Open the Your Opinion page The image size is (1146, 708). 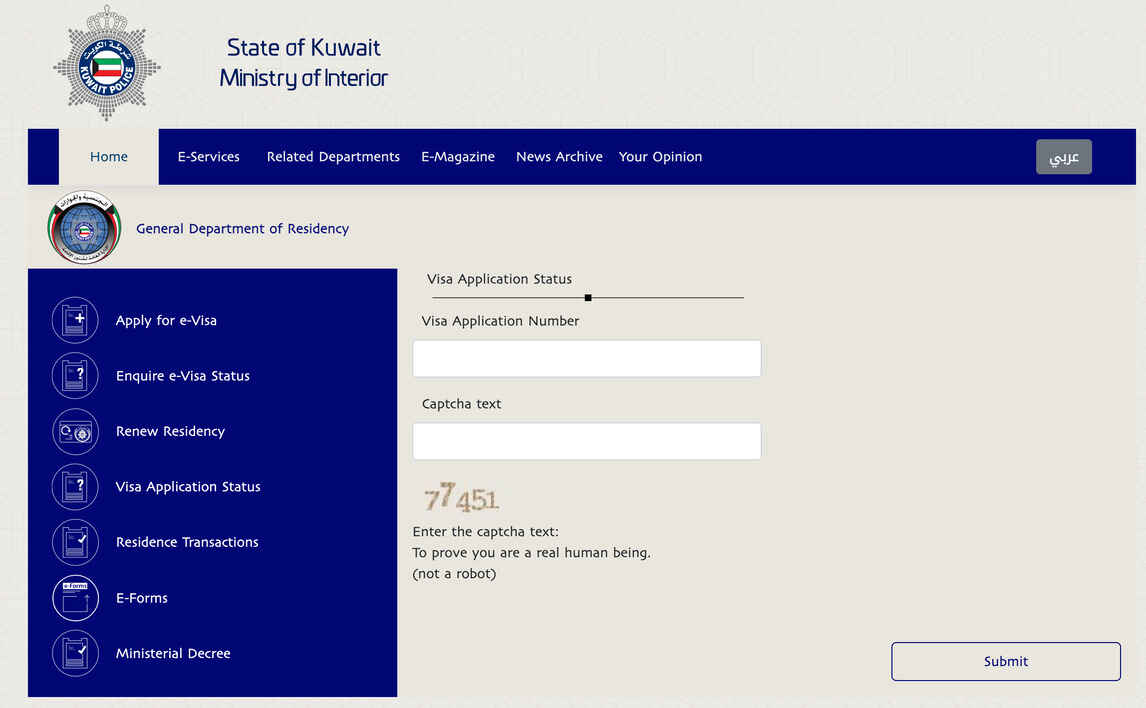pyautogui.click(x=660, y=156)
